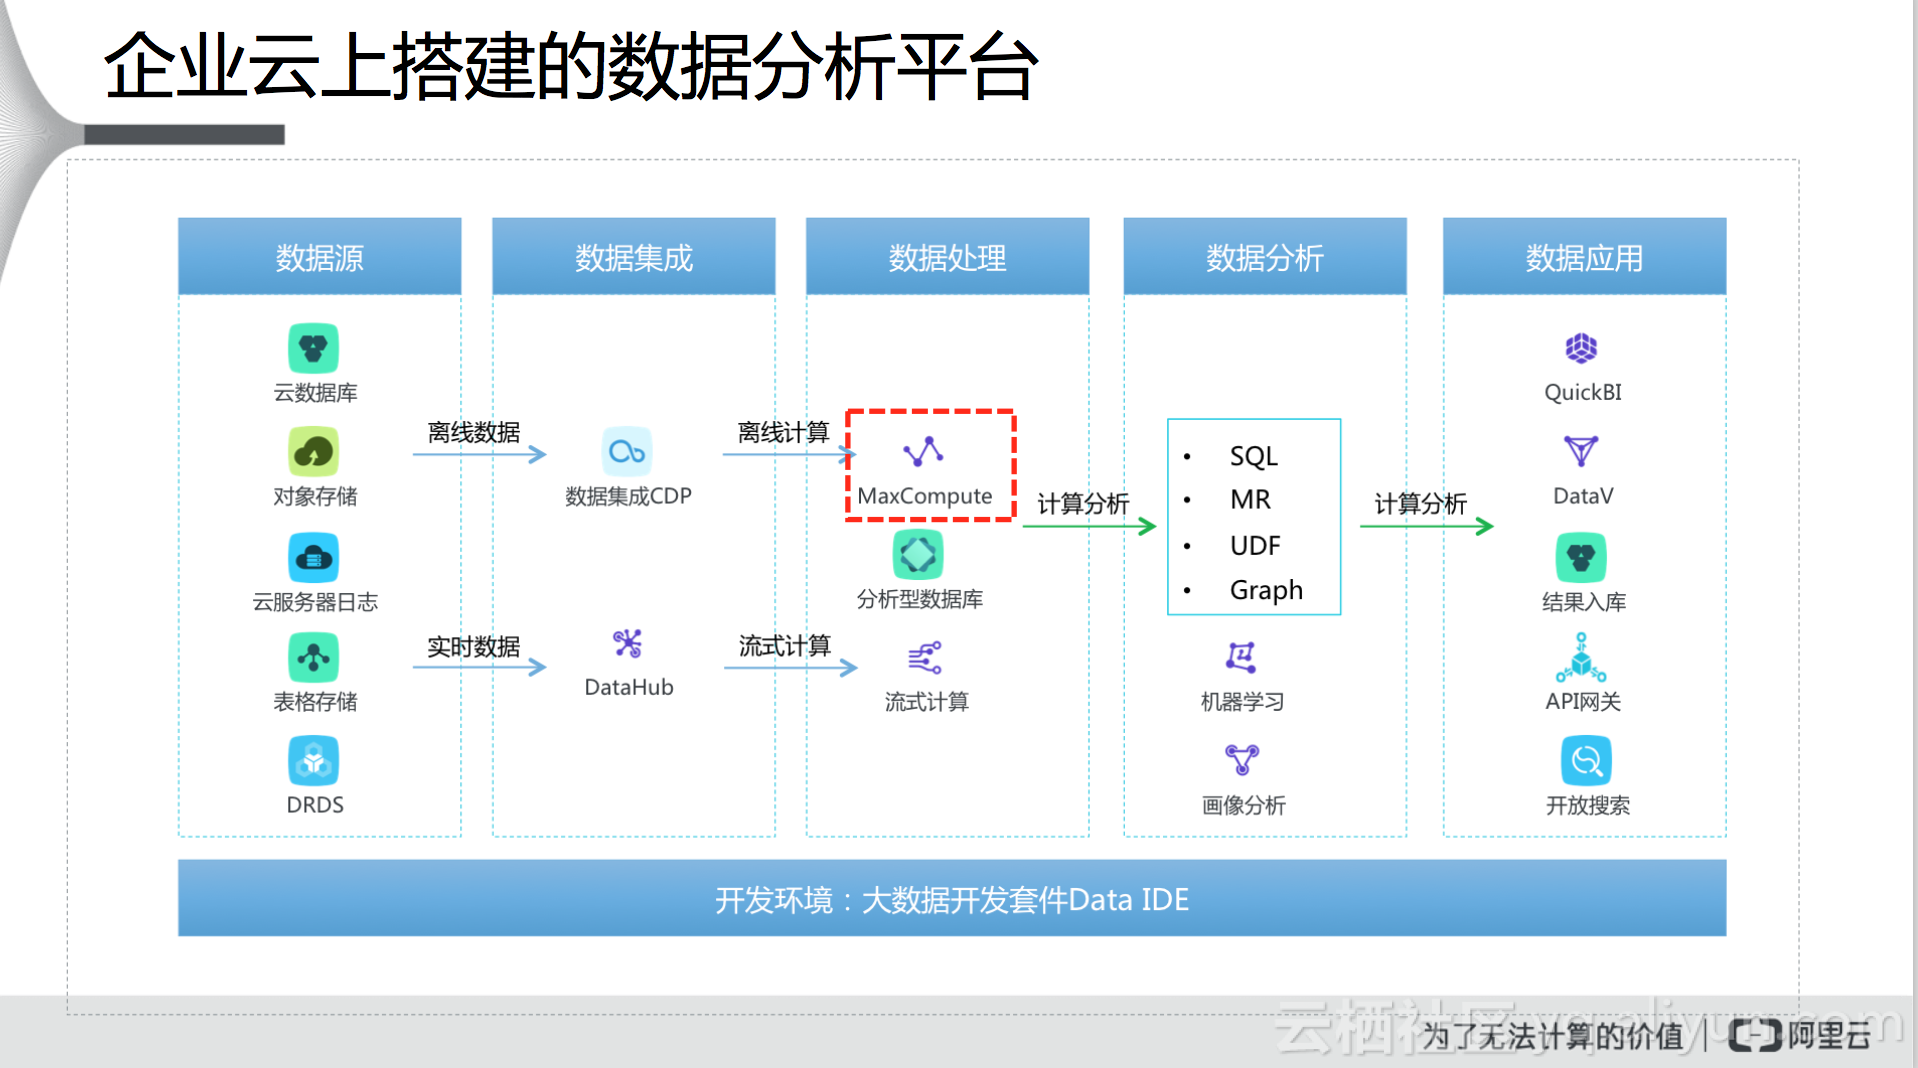1918x1068 pixels.
Task: Open the 数据集成CDP cloud icon
Action: coord(627,452)
